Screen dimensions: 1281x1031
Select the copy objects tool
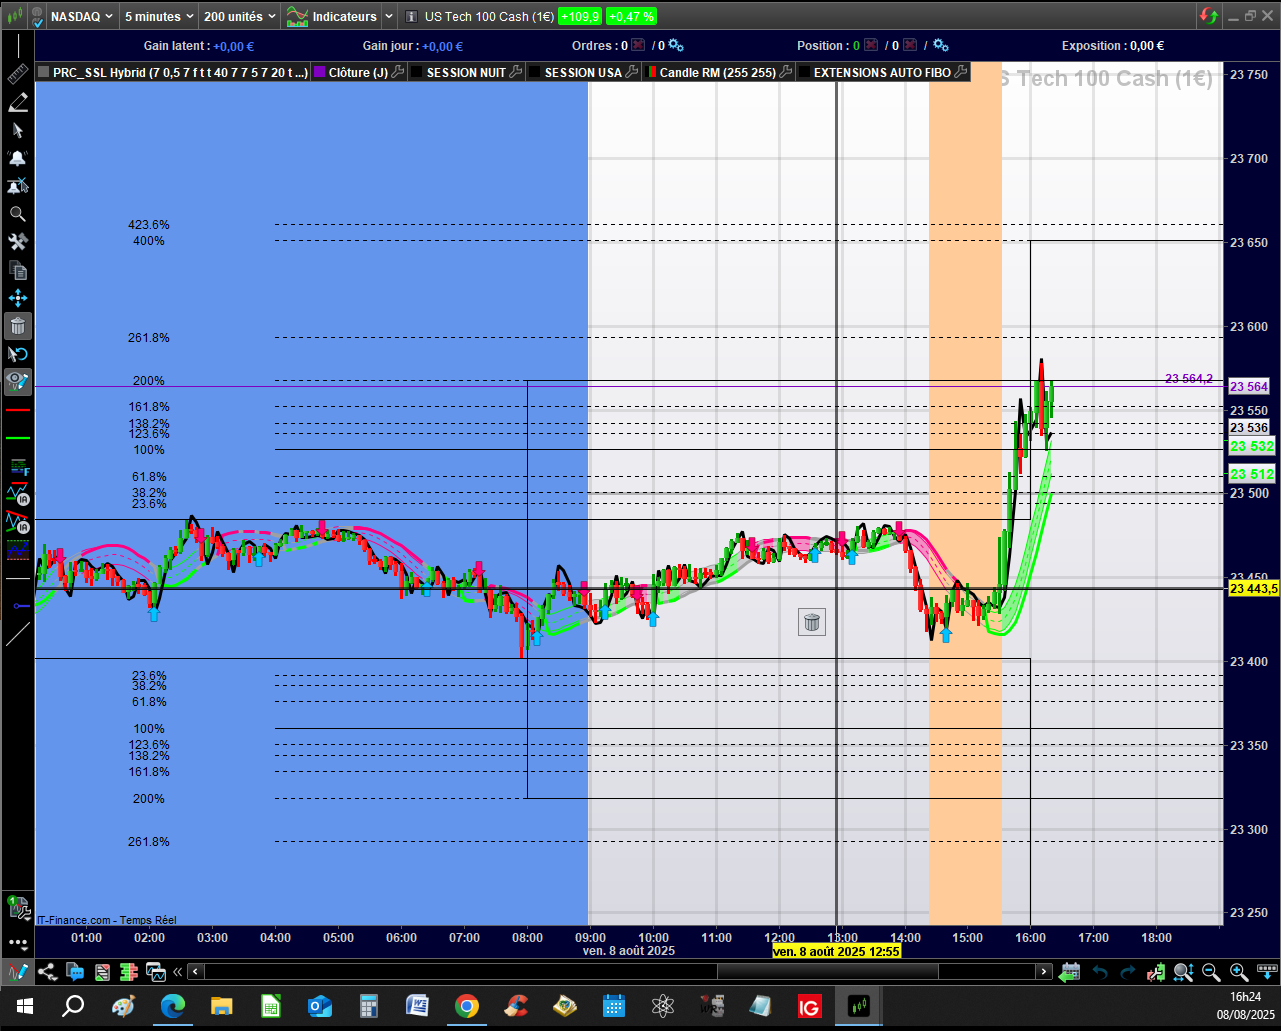[18, 270]
